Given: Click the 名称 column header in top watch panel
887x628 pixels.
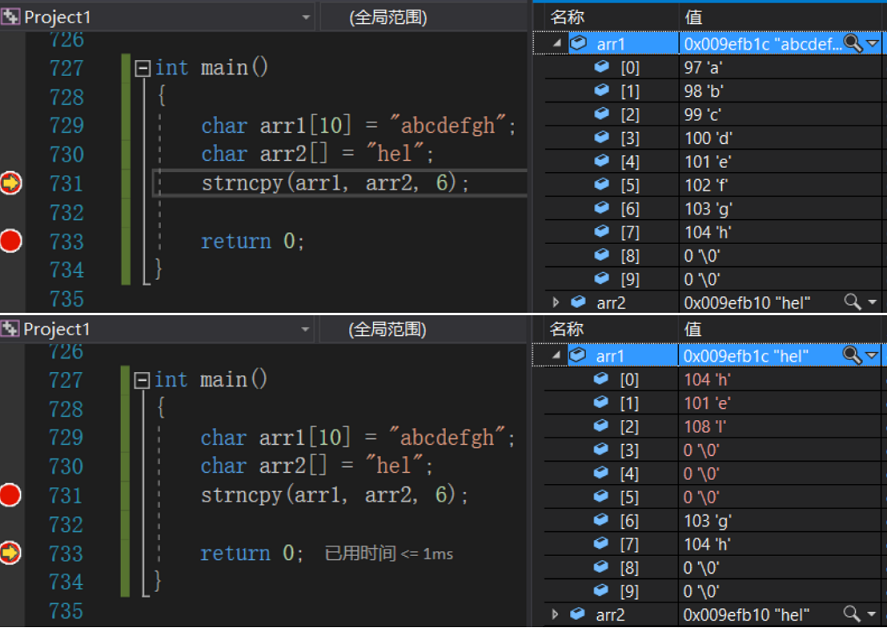Looking at the screenshot, I should coord(567,18).
